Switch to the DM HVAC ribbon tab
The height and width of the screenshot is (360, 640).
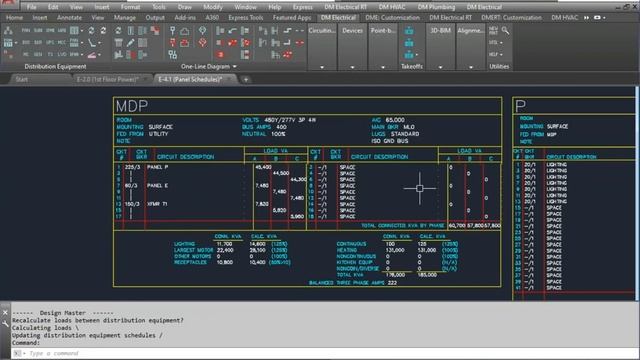tap(564, 18)
